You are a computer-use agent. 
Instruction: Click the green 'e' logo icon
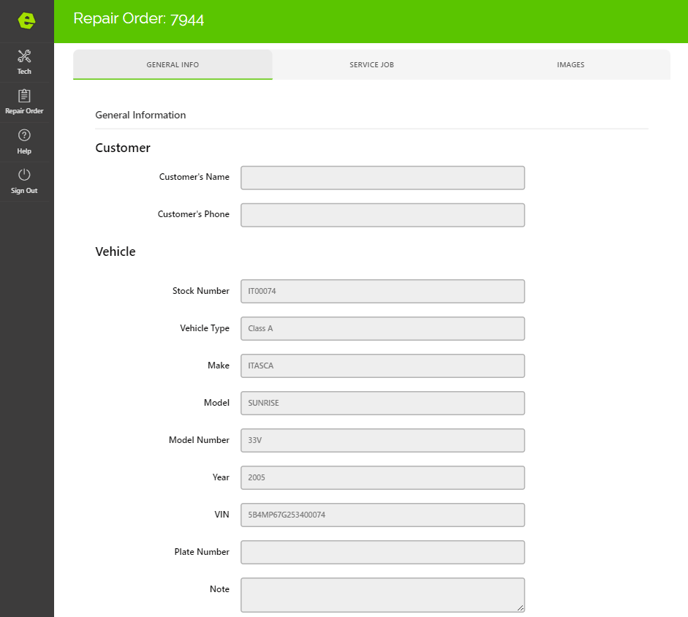pos(26,20)
